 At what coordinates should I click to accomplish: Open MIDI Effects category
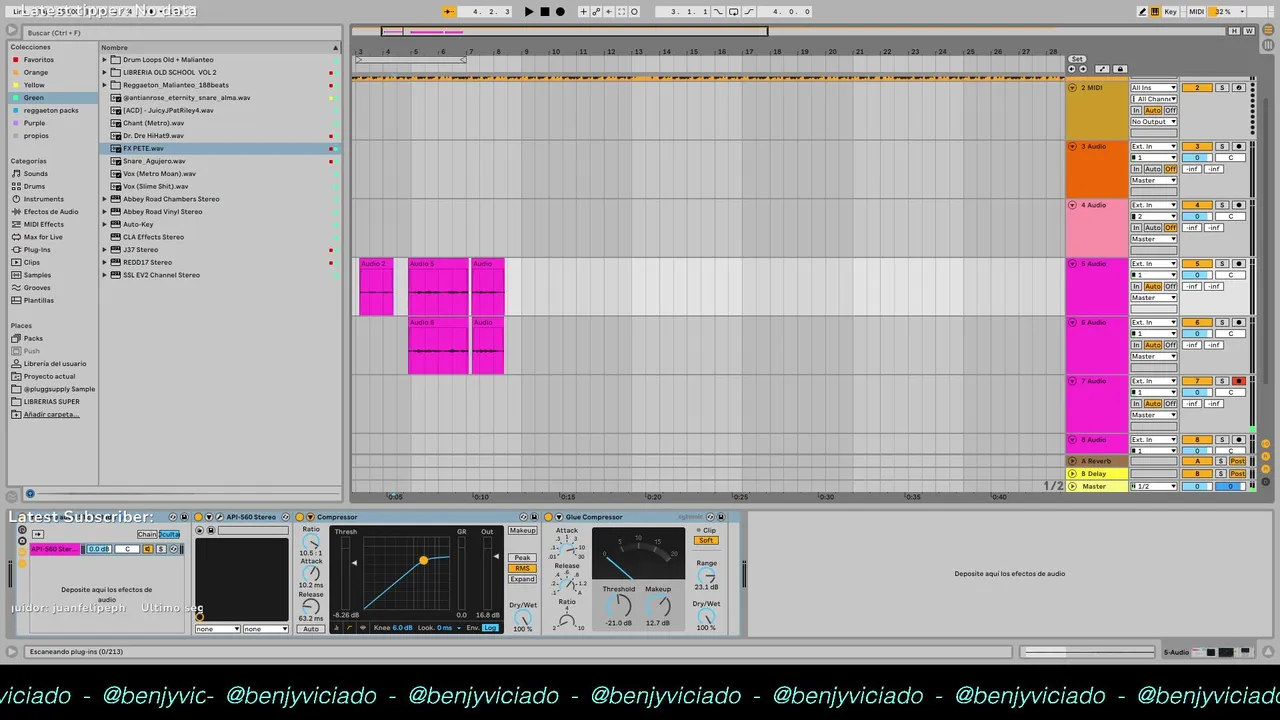(x=44, y=224)
